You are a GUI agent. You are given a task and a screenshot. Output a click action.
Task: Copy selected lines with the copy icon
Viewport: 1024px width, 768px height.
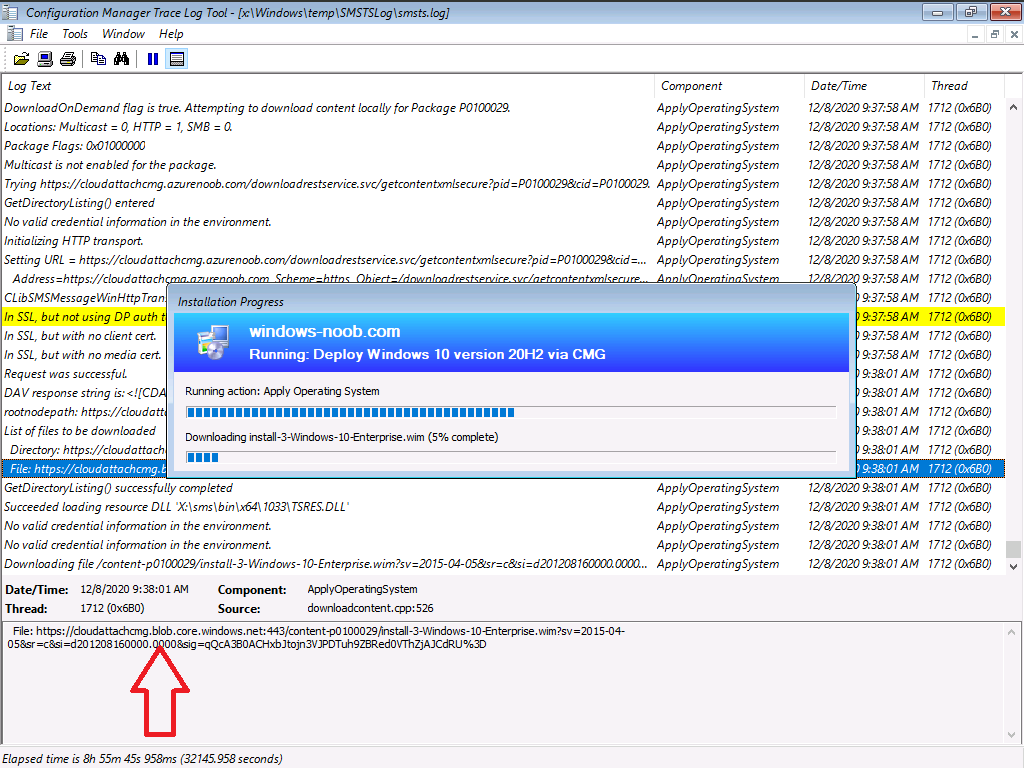(x=98, y=59)
